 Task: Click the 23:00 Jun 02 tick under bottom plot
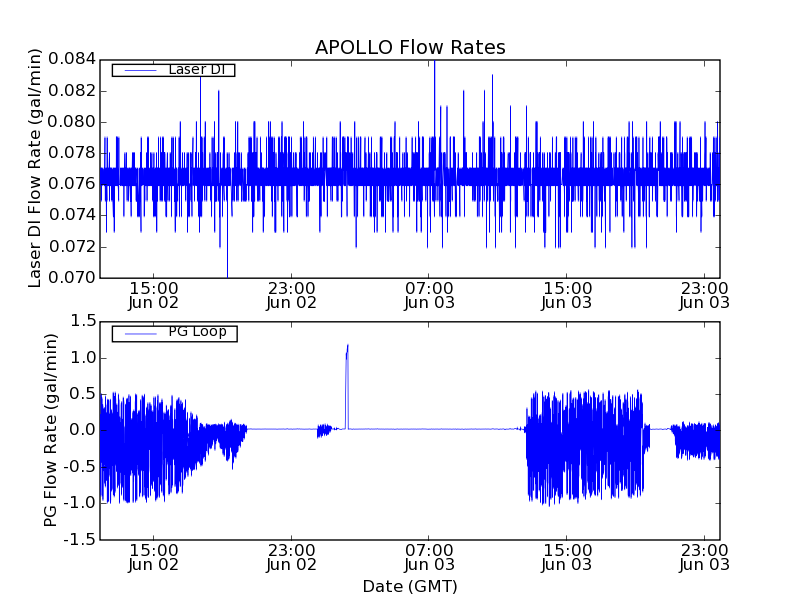[x=291, y=557]
